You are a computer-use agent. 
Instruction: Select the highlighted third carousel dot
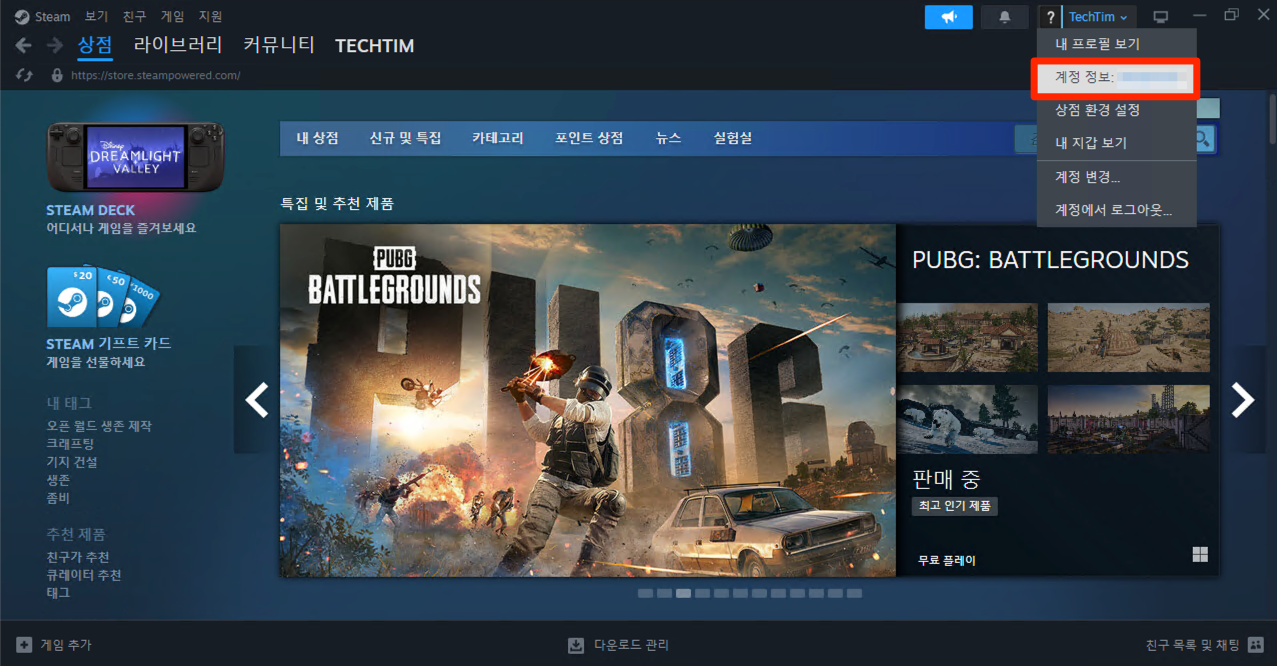click(683, 593)
